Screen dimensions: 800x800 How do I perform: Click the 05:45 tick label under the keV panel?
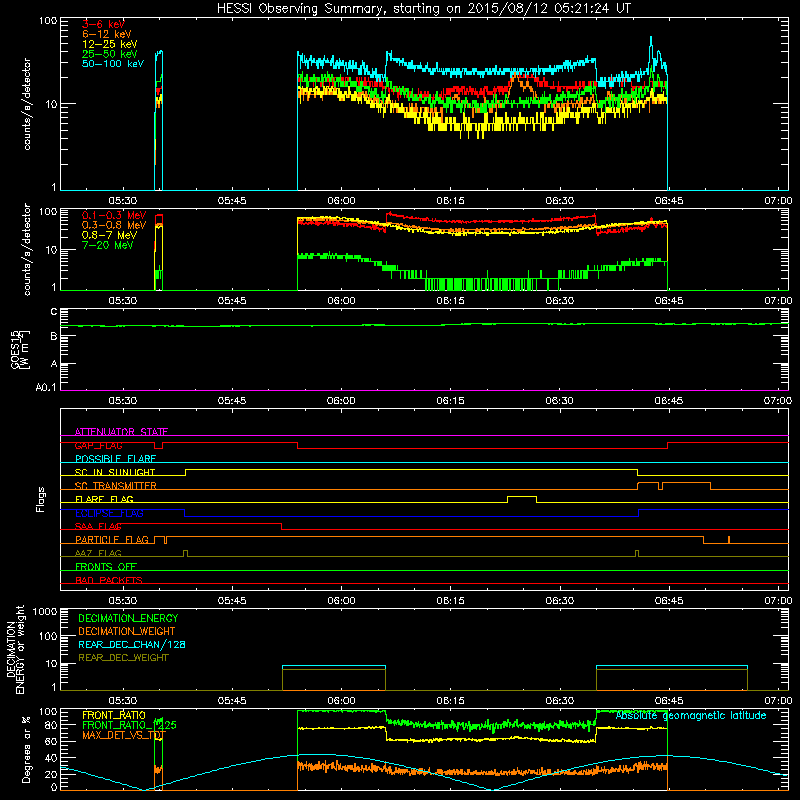232,201
